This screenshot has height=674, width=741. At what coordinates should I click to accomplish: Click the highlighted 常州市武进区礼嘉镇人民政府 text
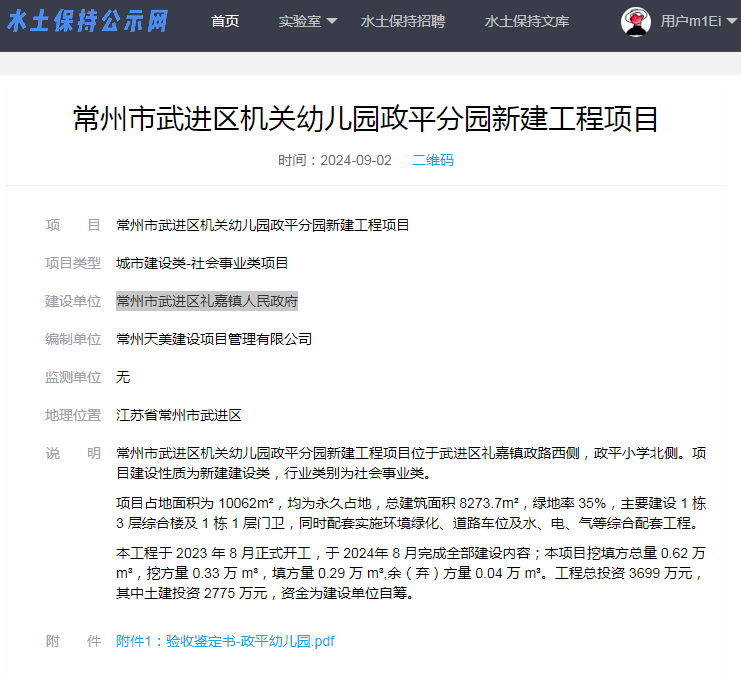[207, 301]
